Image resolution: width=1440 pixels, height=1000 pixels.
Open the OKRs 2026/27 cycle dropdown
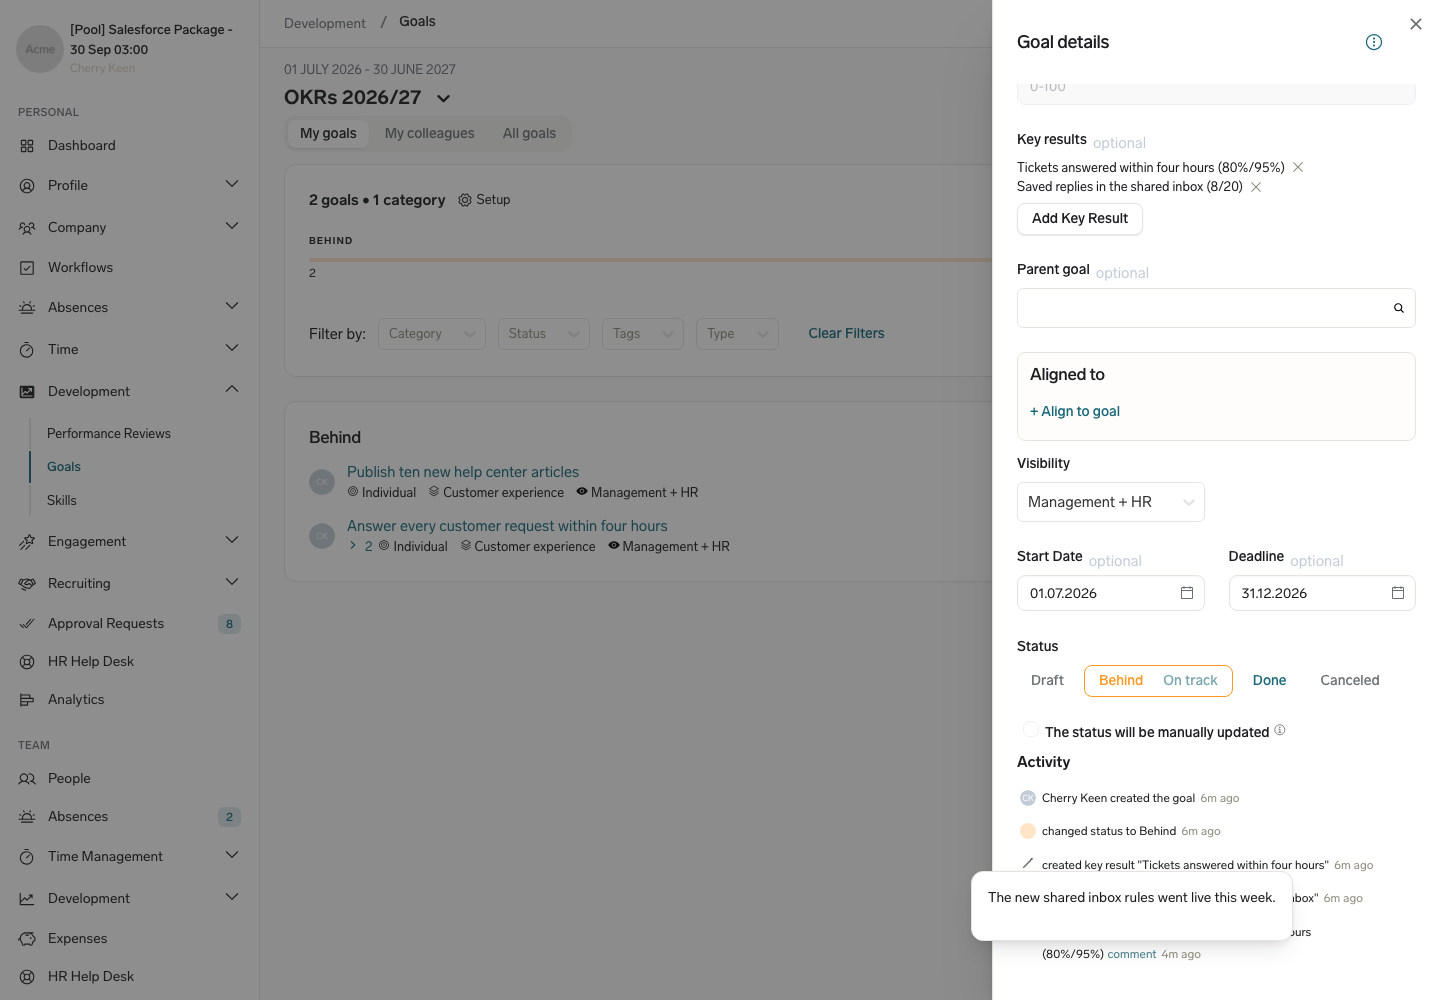point(444,98)
